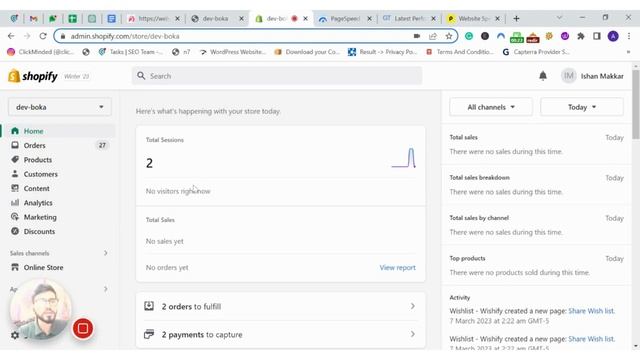Open Ishan Makkar account menu

coord(592,76)
